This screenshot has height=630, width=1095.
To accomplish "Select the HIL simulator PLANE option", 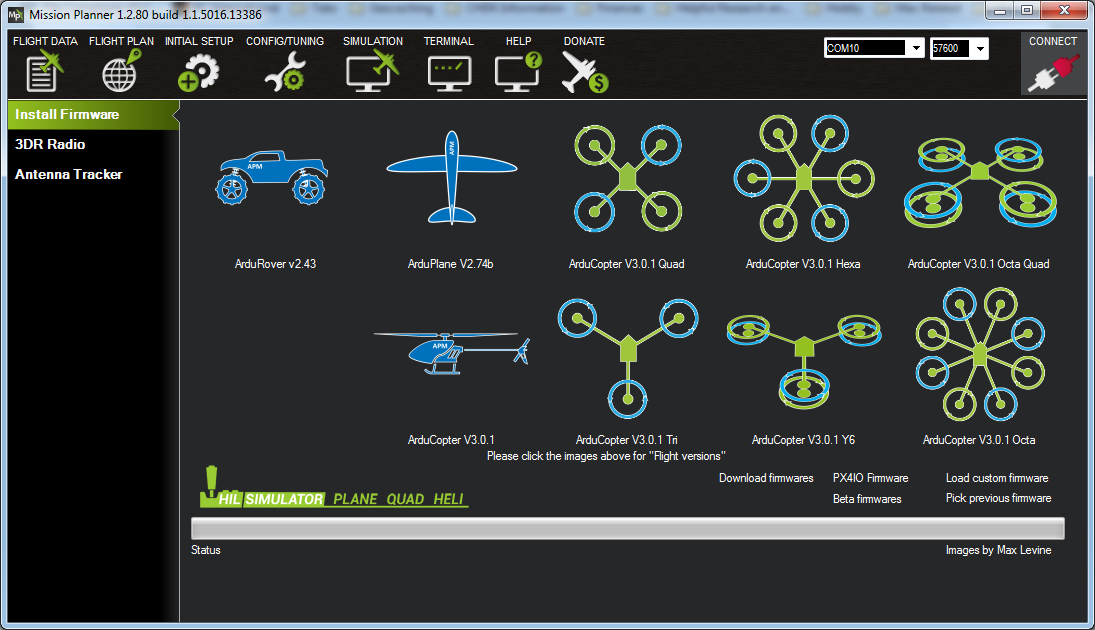I will coord(355,499).
